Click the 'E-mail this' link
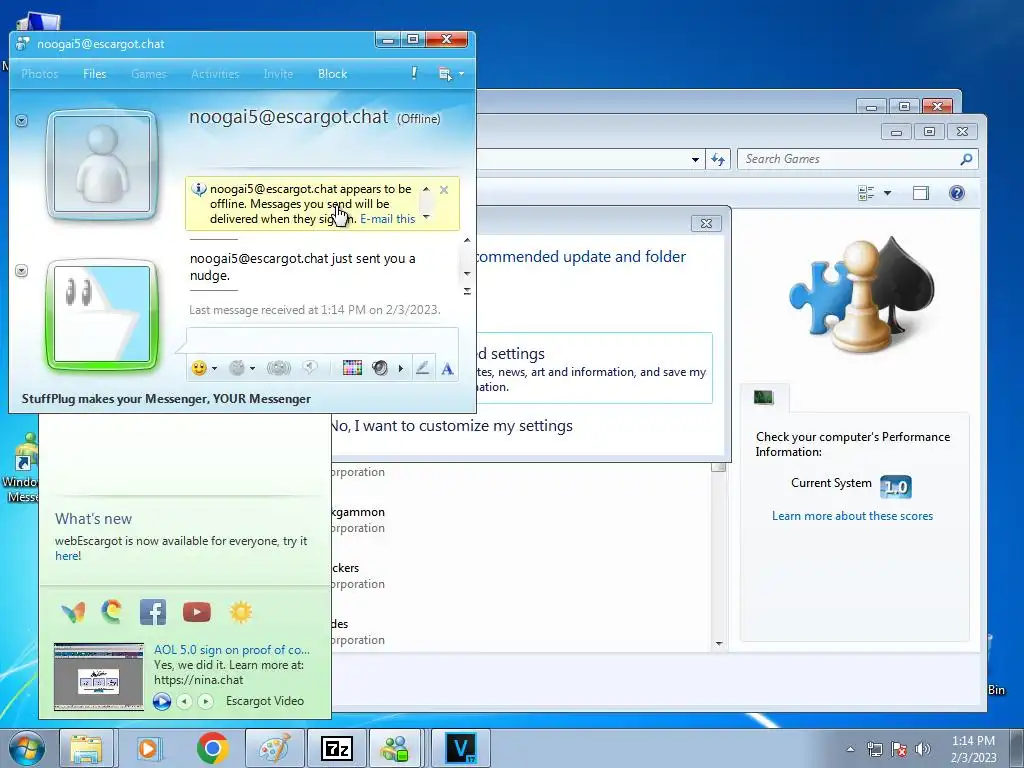Image resolution: width=1024 pixels, height=768 pixels. (387, 219)
